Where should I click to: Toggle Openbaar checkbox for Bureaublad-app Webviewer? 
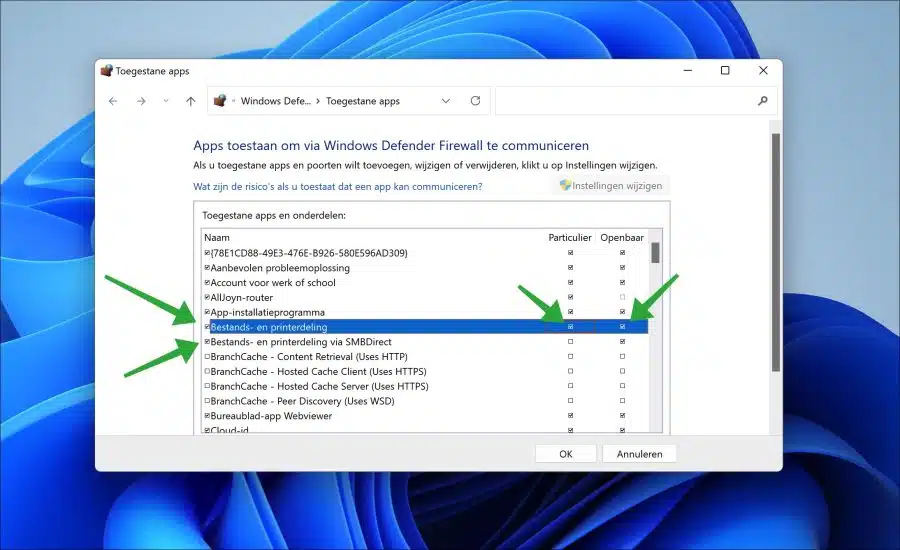[622, 416]
